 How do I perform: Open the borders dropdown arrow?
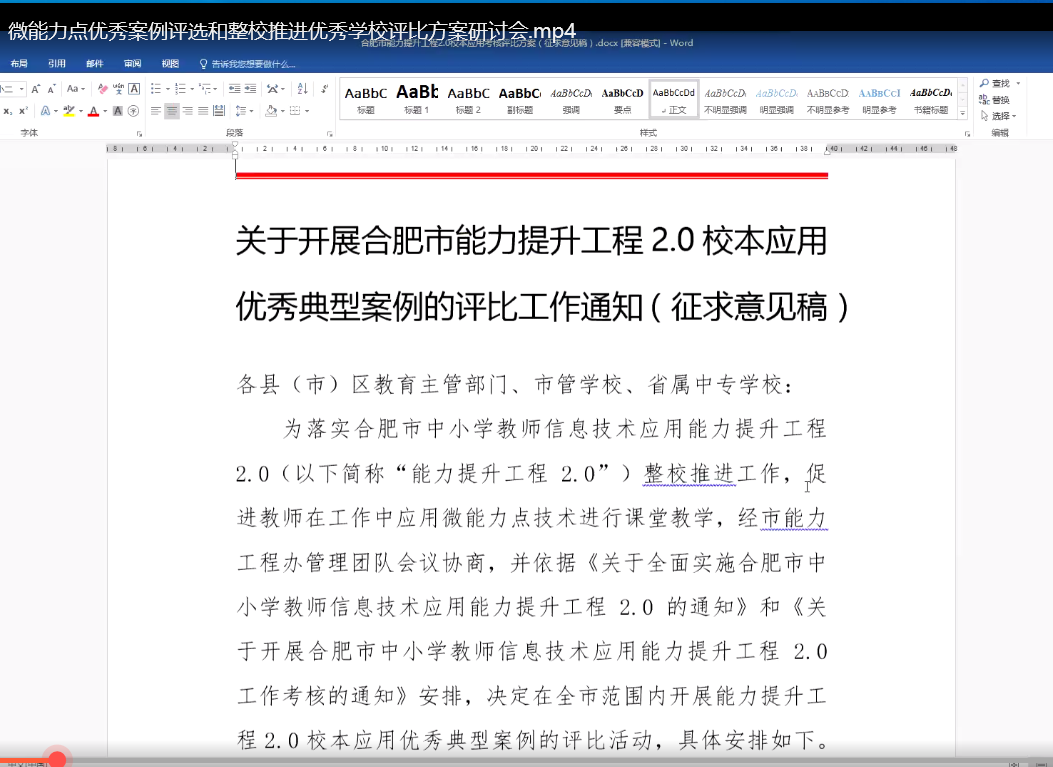(x=307, y=111)
